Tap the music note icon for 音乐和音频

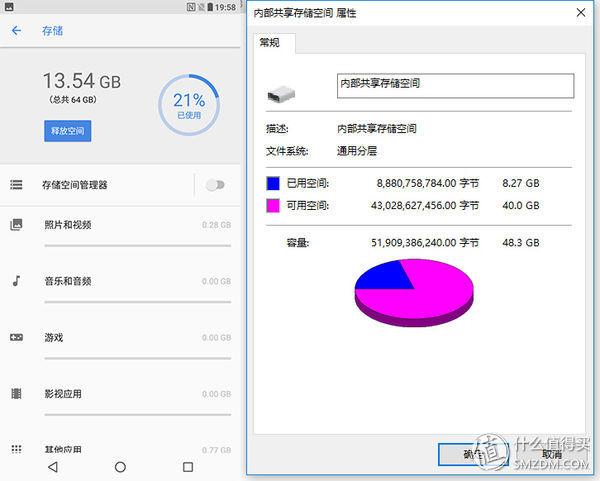(x=16, y=281)
